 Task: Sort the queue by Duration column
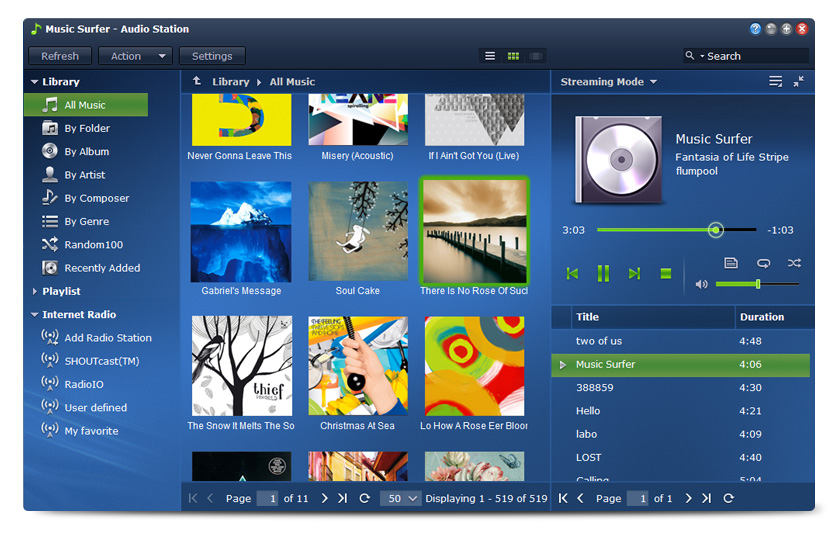coord(774,317)
